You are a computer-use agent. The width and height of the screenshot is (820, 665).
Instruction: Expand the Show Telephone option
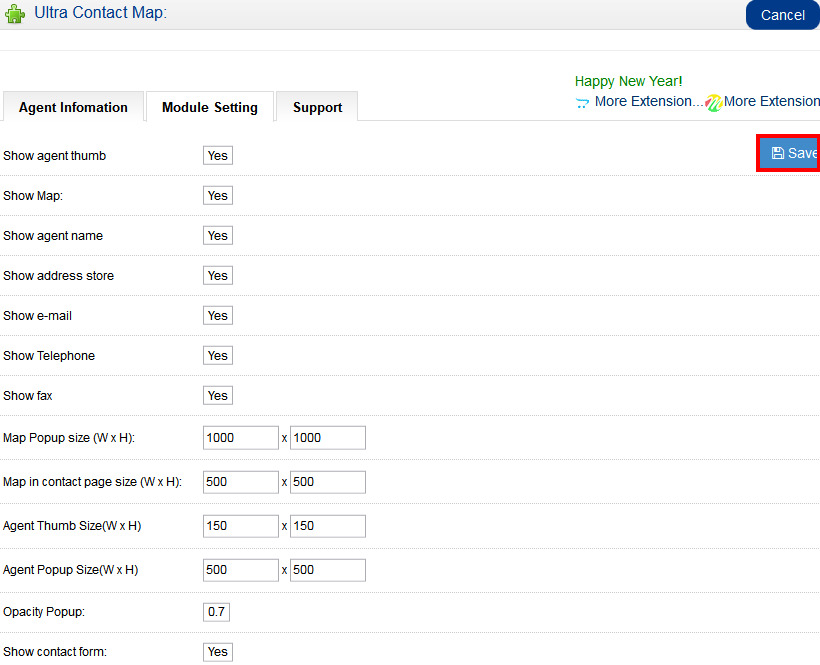click(x=217, y=356)
